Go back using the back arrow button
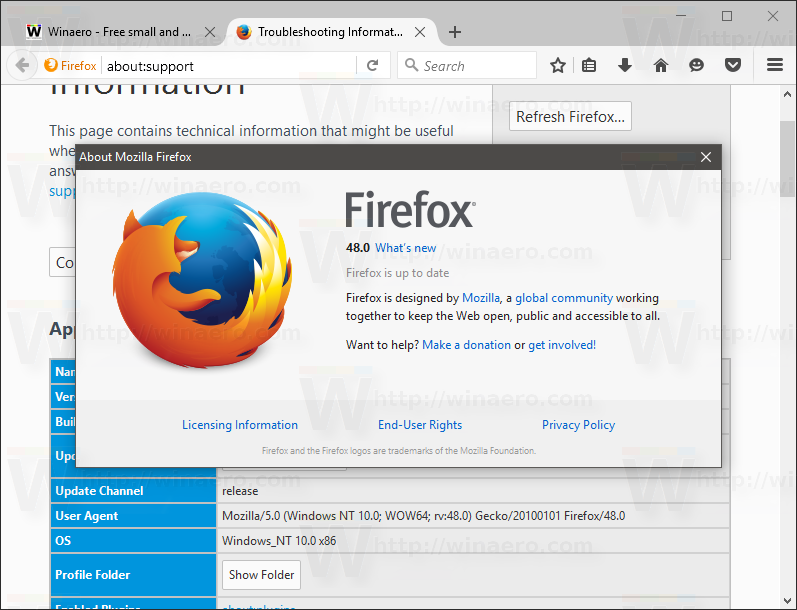The image size is (797, 610). [x=22, y=66]
